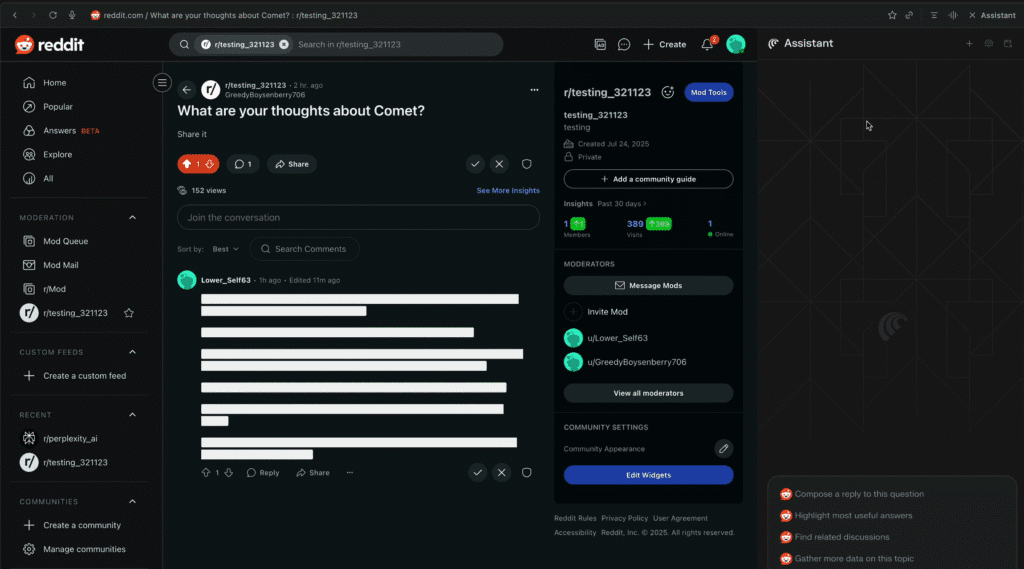Viewport: 1024px width, 569px height.
Task: Edit Community Appearance with pencil icon
Action: click(724, 449)
